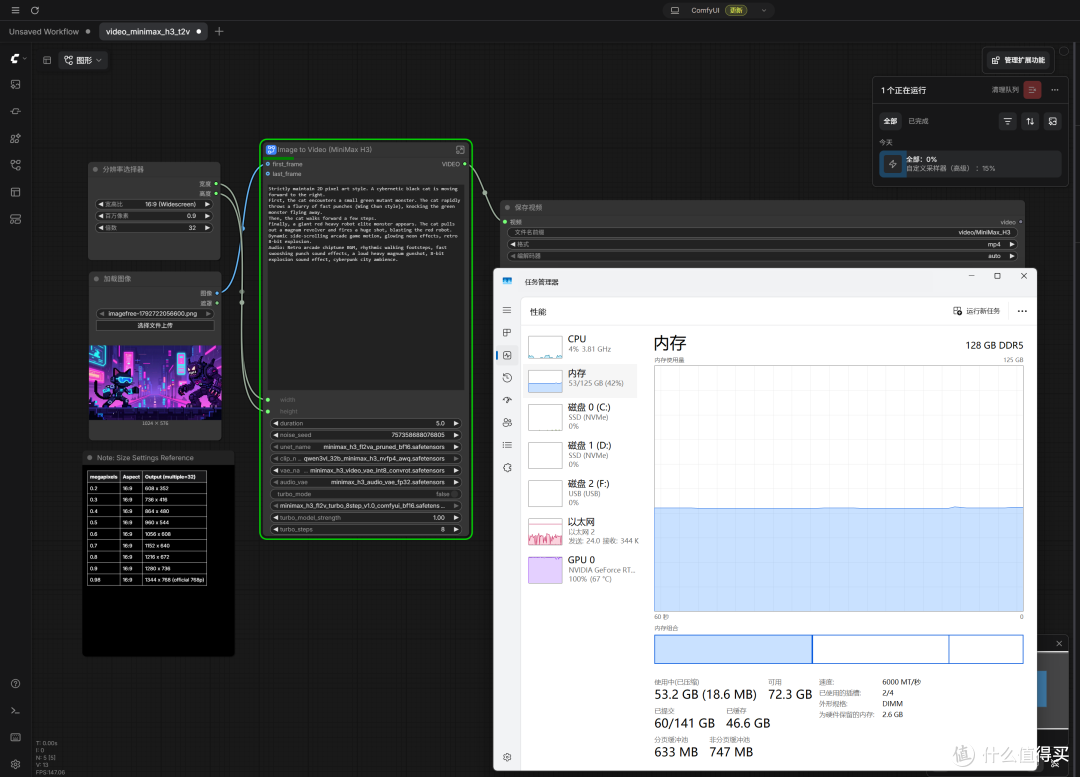Open ComfyUI help question mark icon
Viewport: 1080px width, 777px height.
click(x=16, y=683)
